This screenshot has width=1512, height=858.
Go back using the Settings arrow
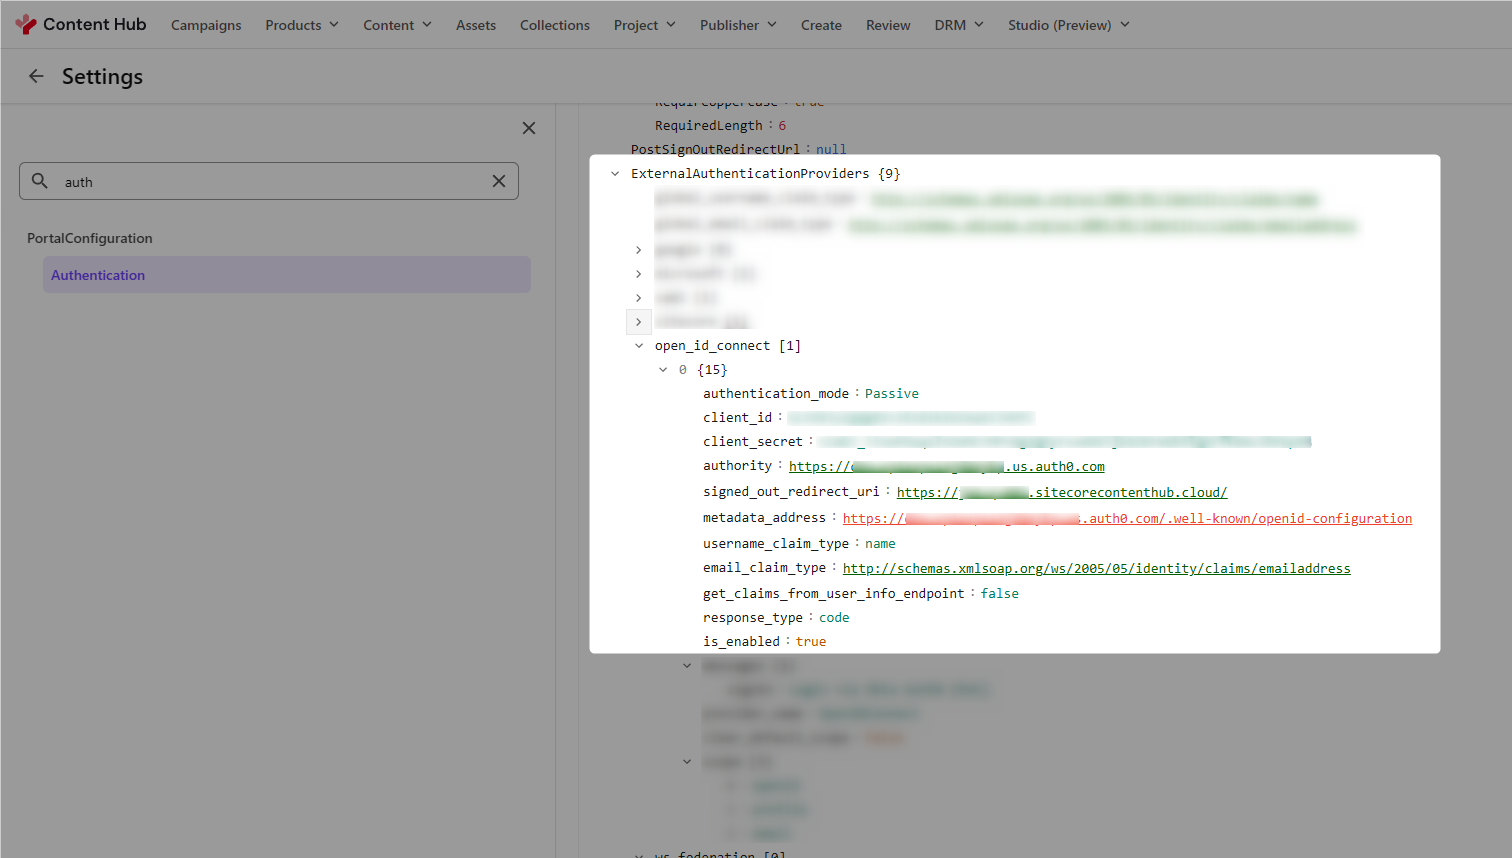pyautogui.click(x=36, y=76)
